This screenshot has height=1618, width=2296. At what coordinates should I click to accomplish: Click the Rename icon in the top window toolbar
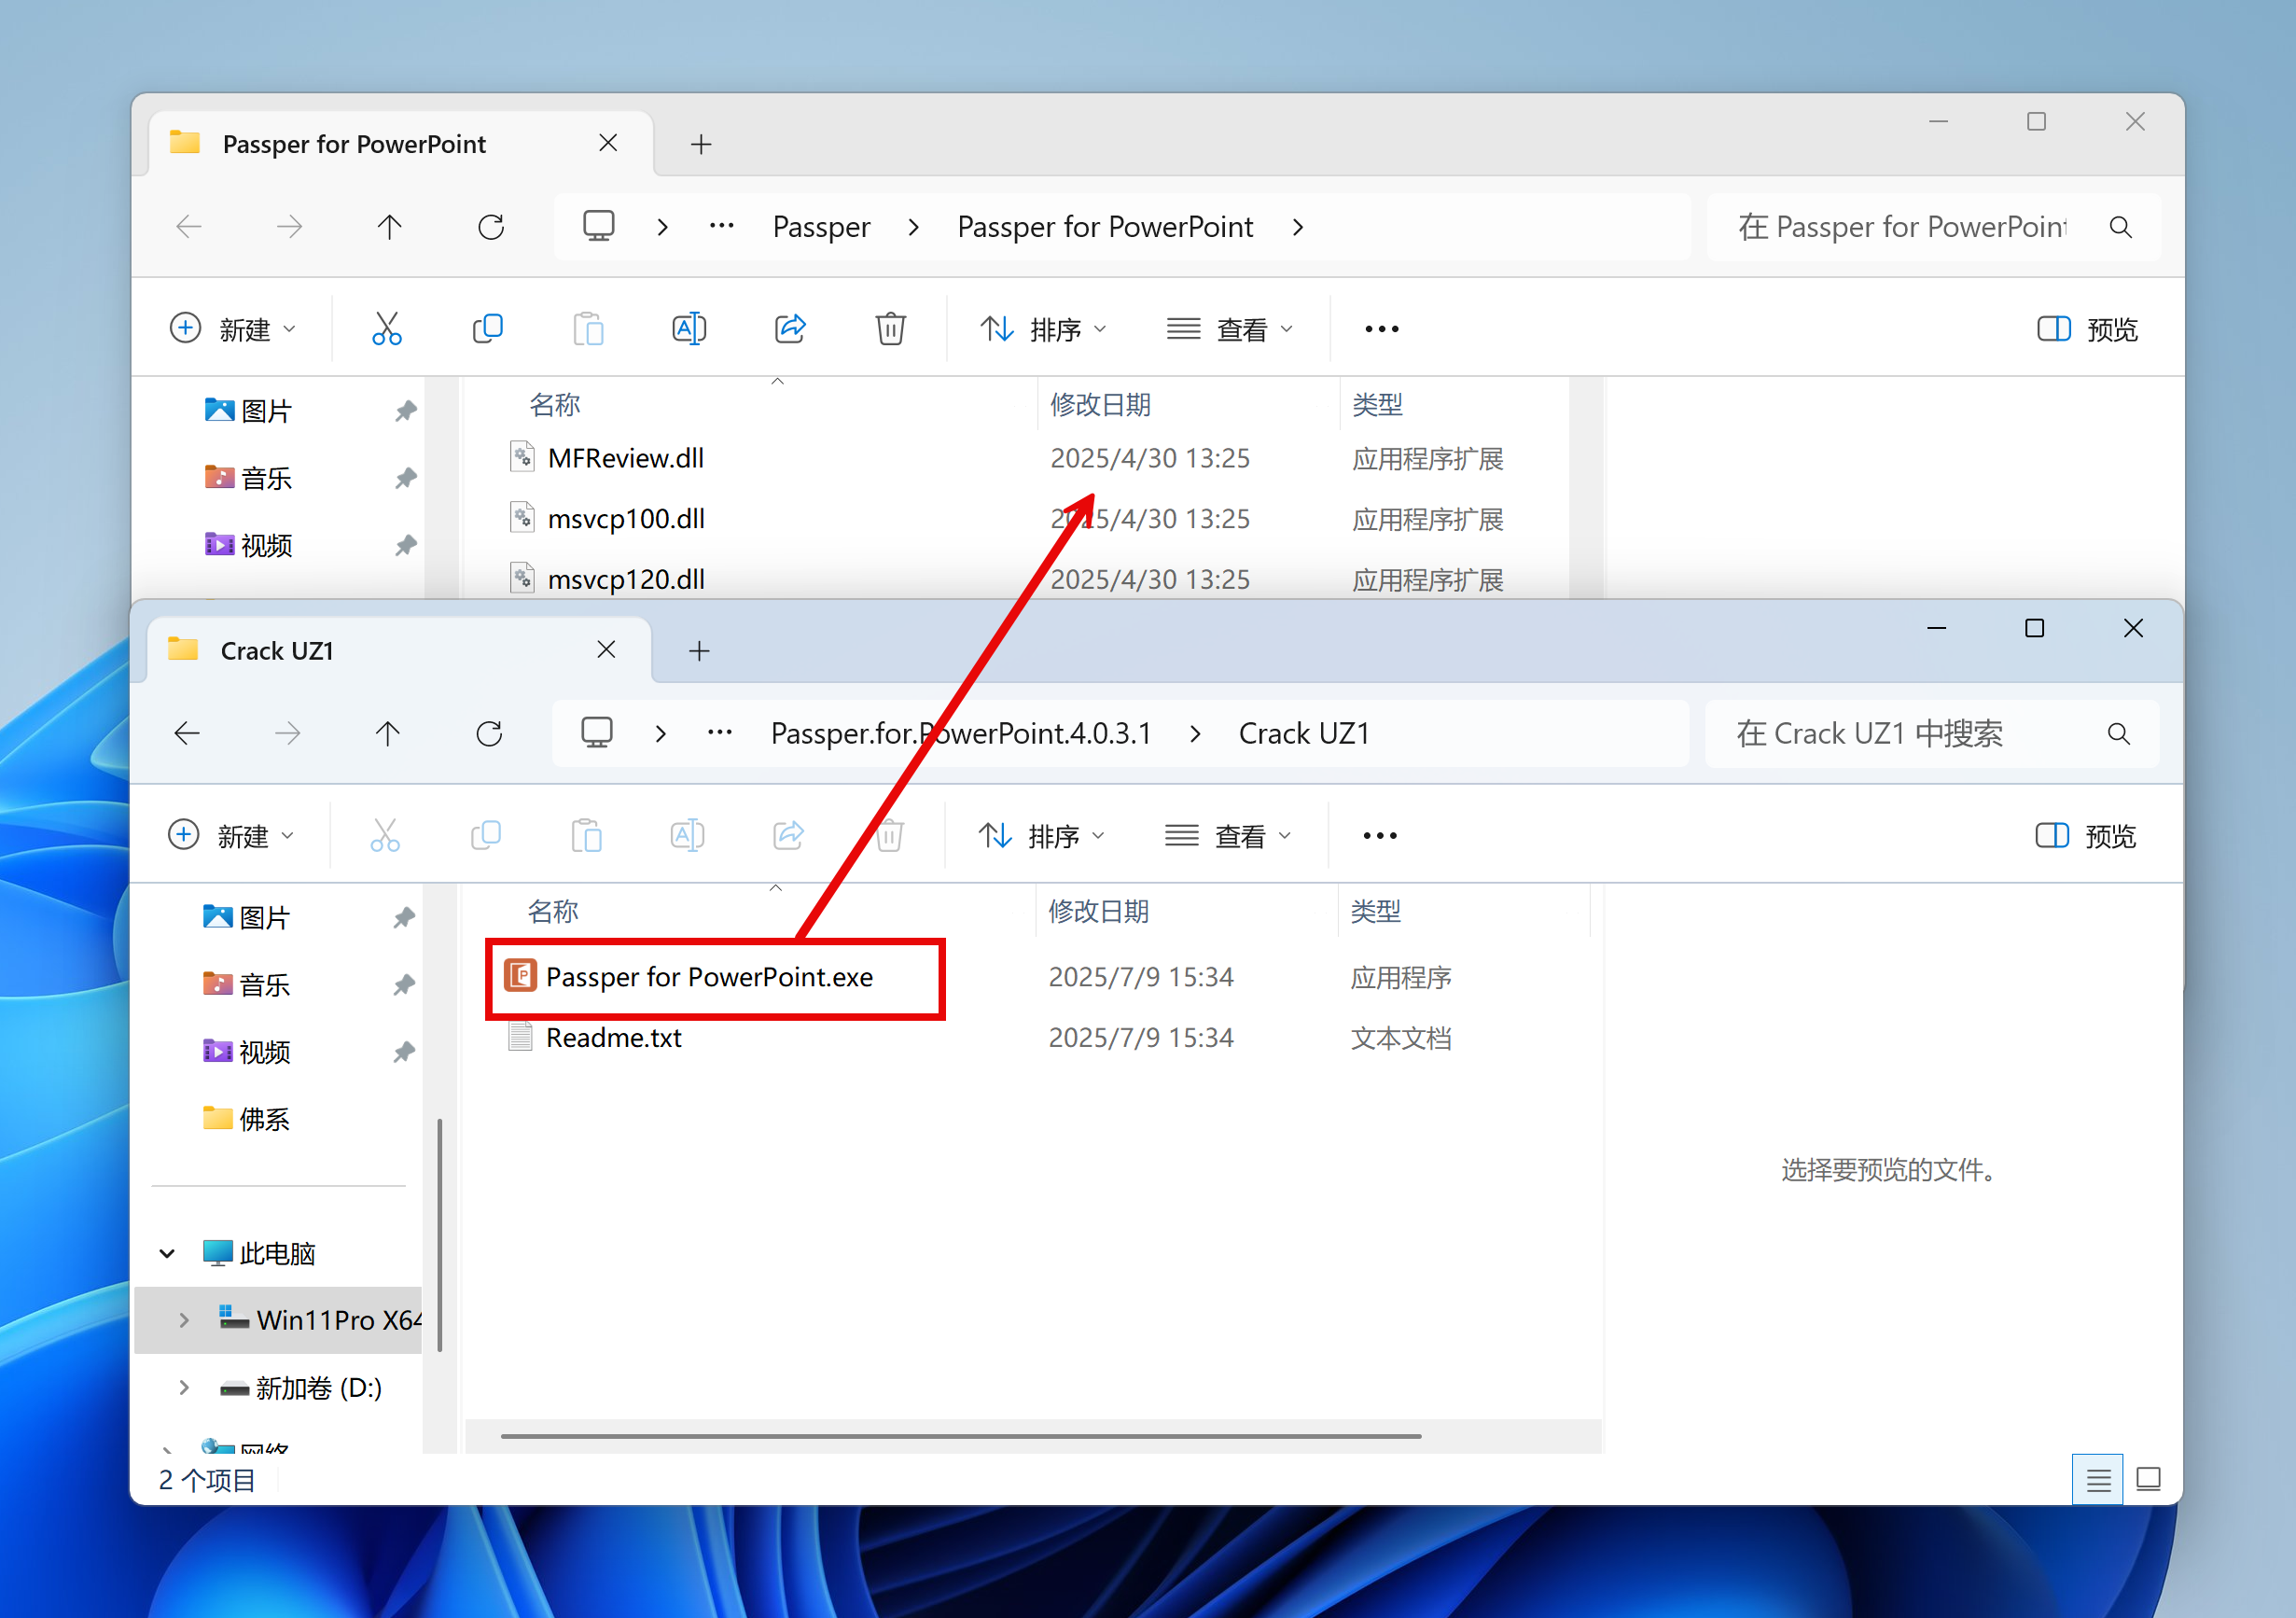[689, 329]
